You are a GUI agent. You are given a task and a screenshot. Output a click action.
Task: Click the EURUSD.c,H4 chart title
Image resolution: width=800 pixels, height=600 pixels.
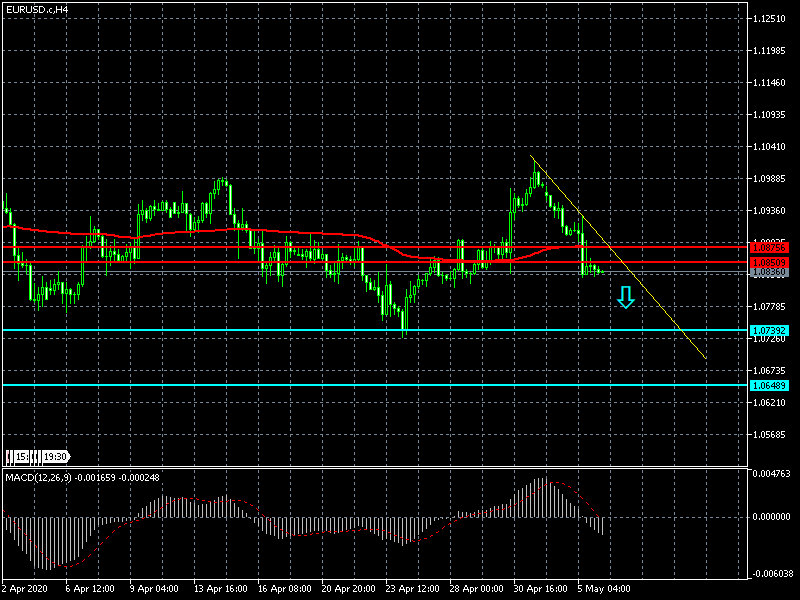[37, 9]
